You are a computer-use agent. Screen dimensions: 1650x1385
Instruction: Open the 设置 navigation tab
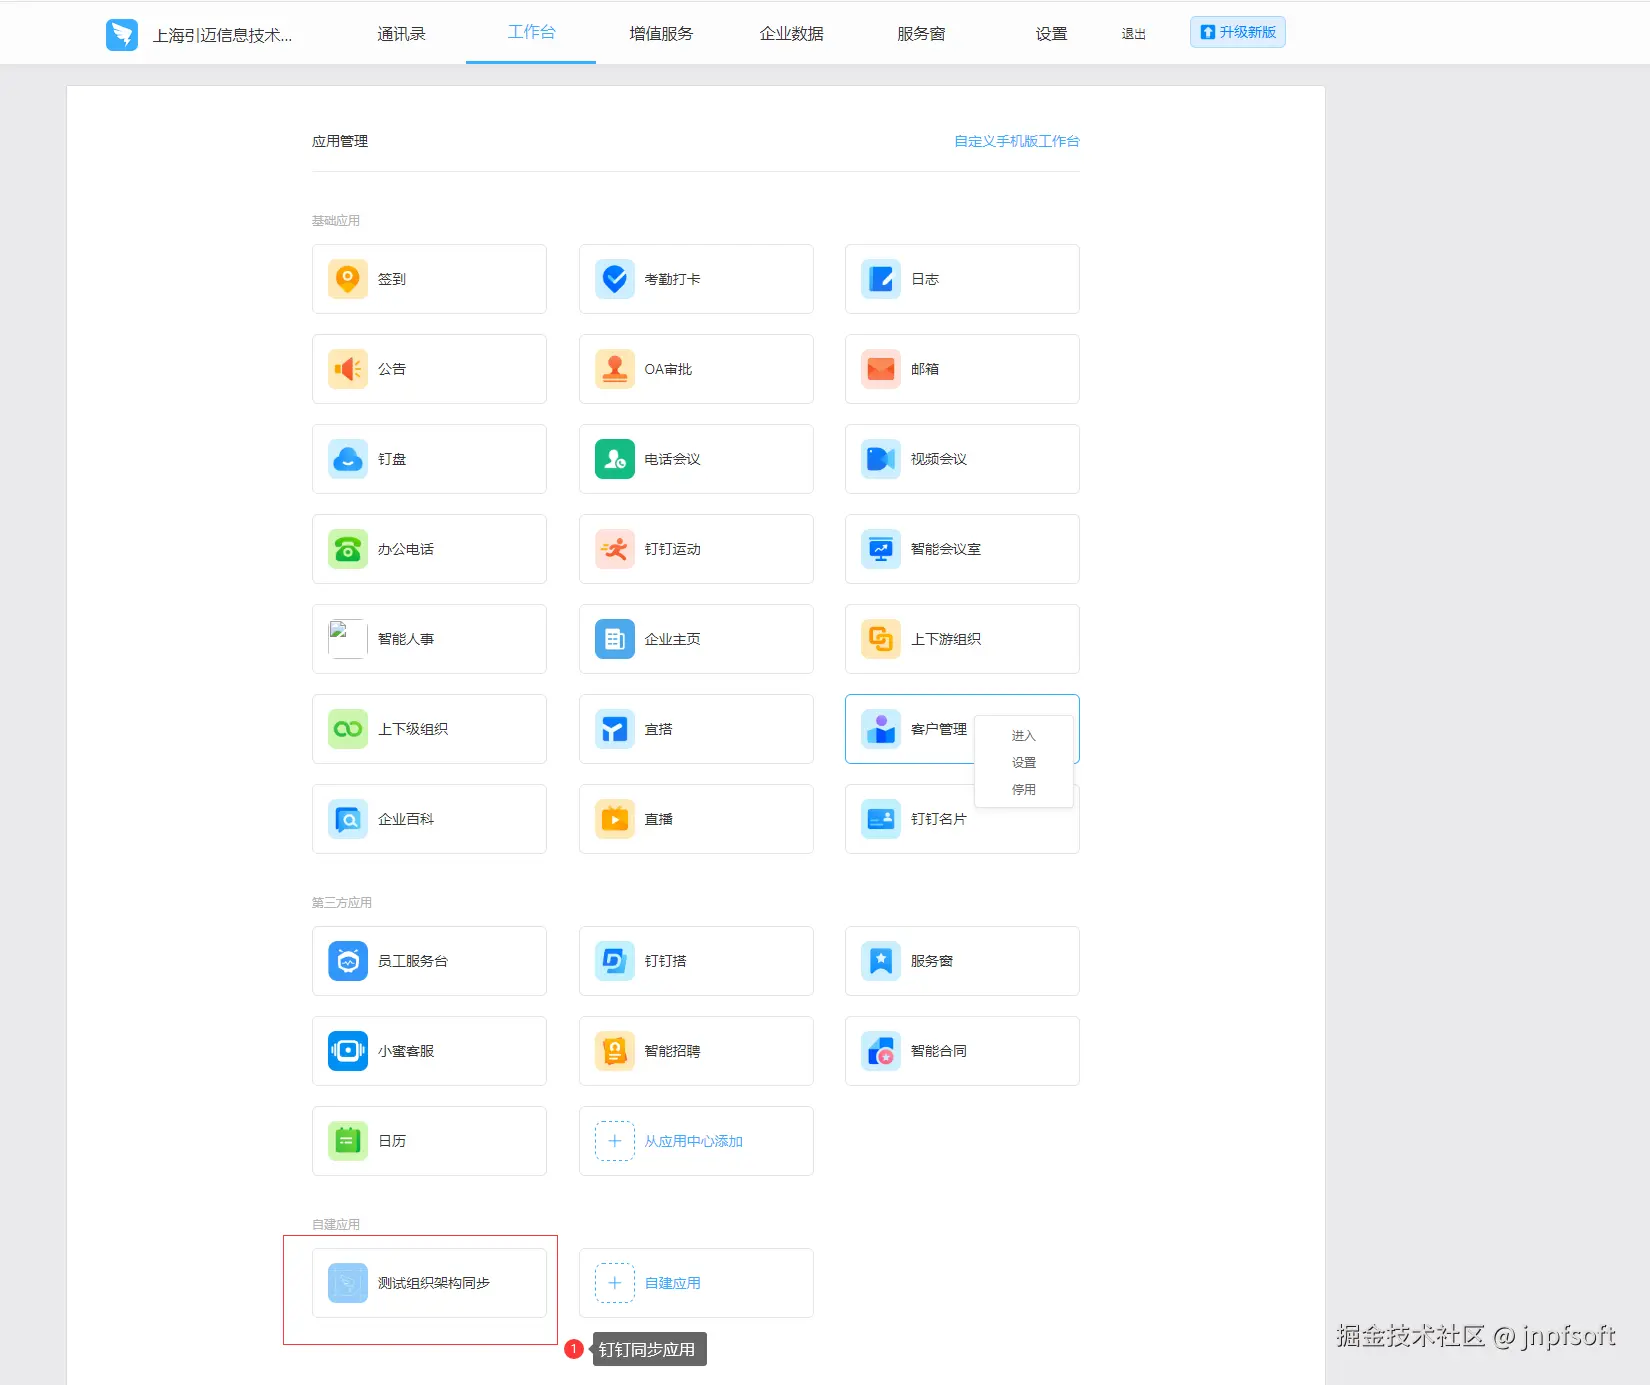1051,34
